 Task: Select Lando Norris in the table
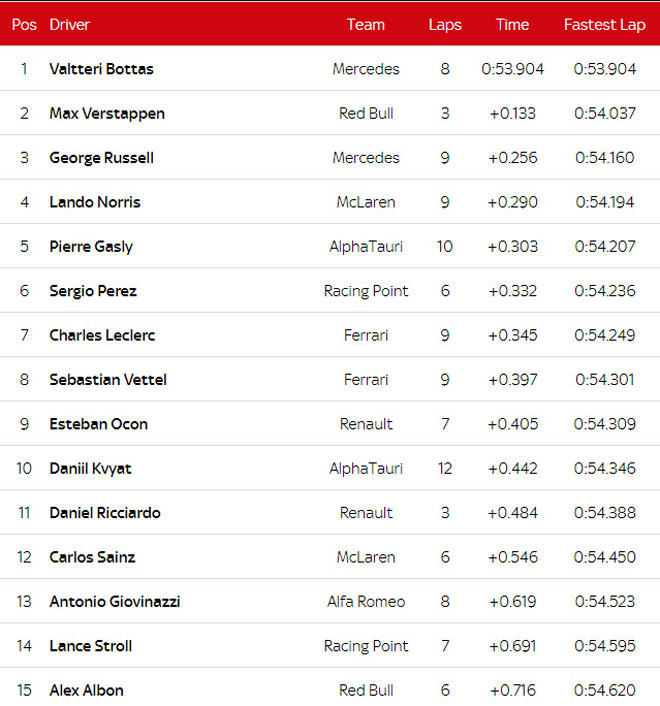click(95, 202)
